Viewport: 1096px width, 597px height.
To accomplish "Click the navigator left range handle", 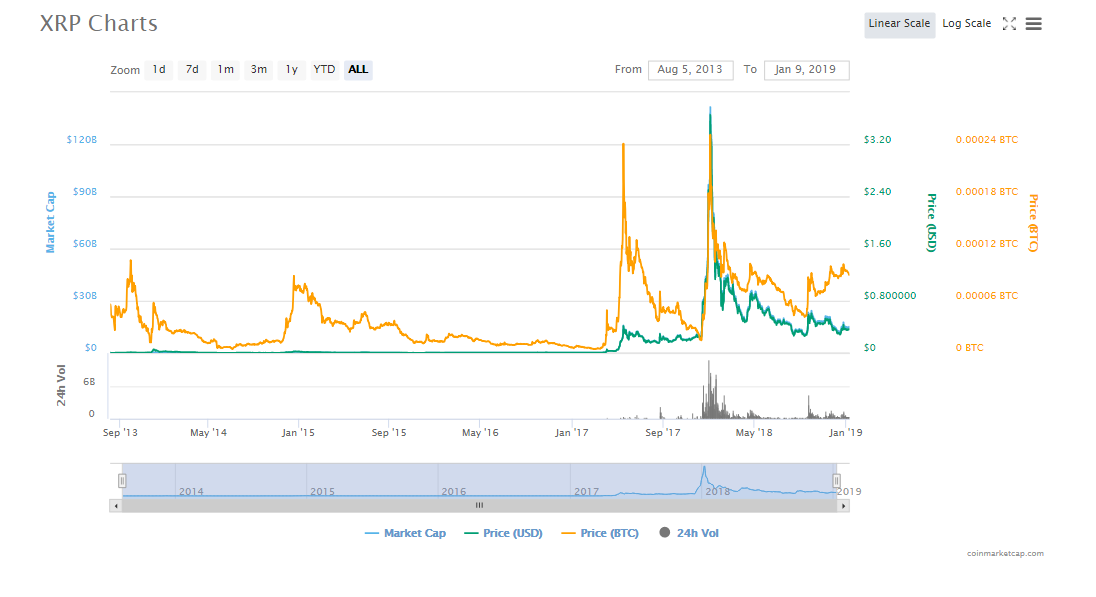I will pyautogui.click(x=122, y=481).
